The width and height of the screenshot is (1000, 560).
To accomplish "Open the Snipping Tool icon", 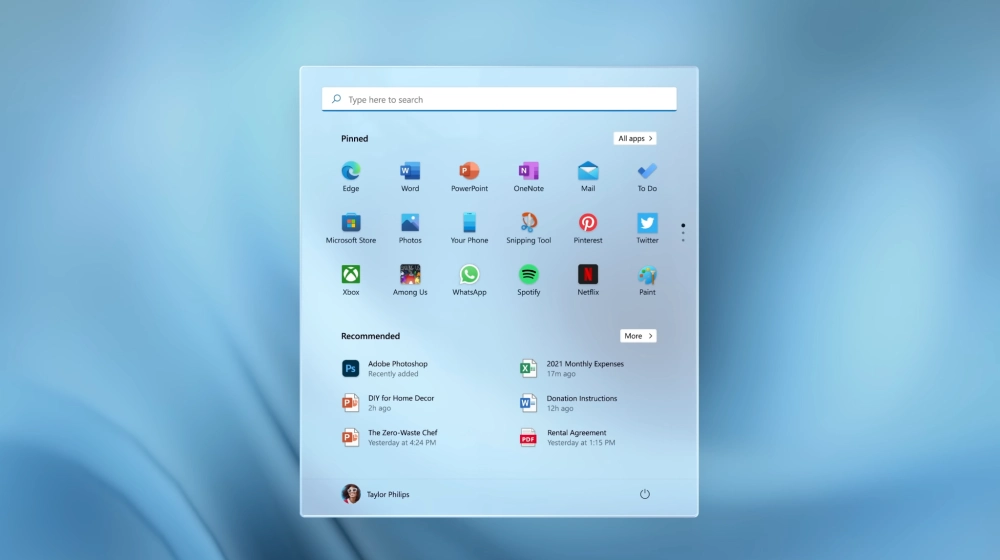I will coord(529,223).
